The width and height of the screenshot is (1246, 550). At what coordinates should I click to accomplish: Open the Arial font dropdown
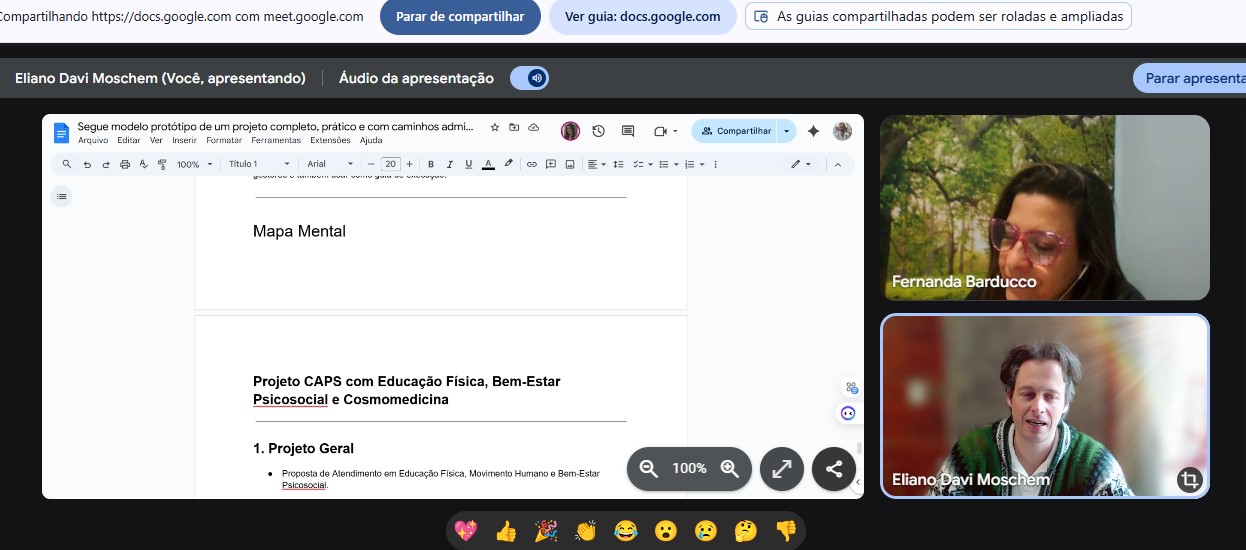330,164
